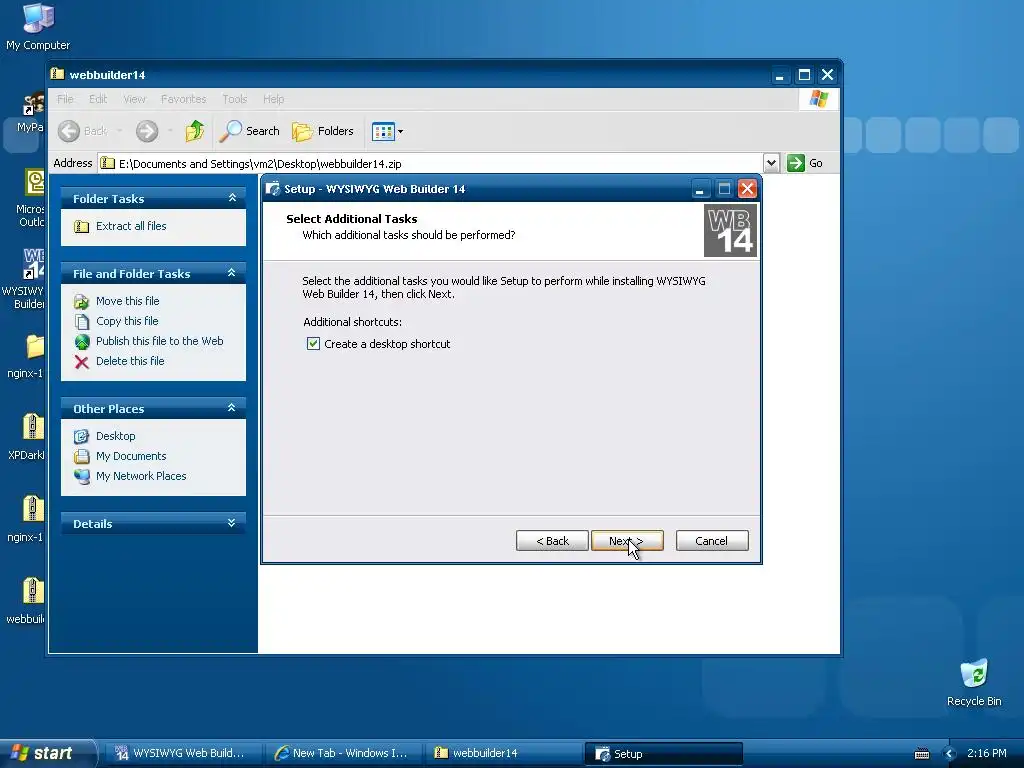
Task: Expand the Details panel
Action: pos(231,523)
